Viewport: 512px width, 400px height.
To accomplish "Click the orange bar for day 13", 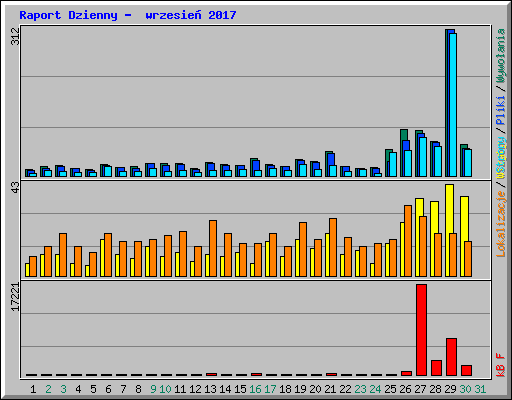I will coord(213,248).
